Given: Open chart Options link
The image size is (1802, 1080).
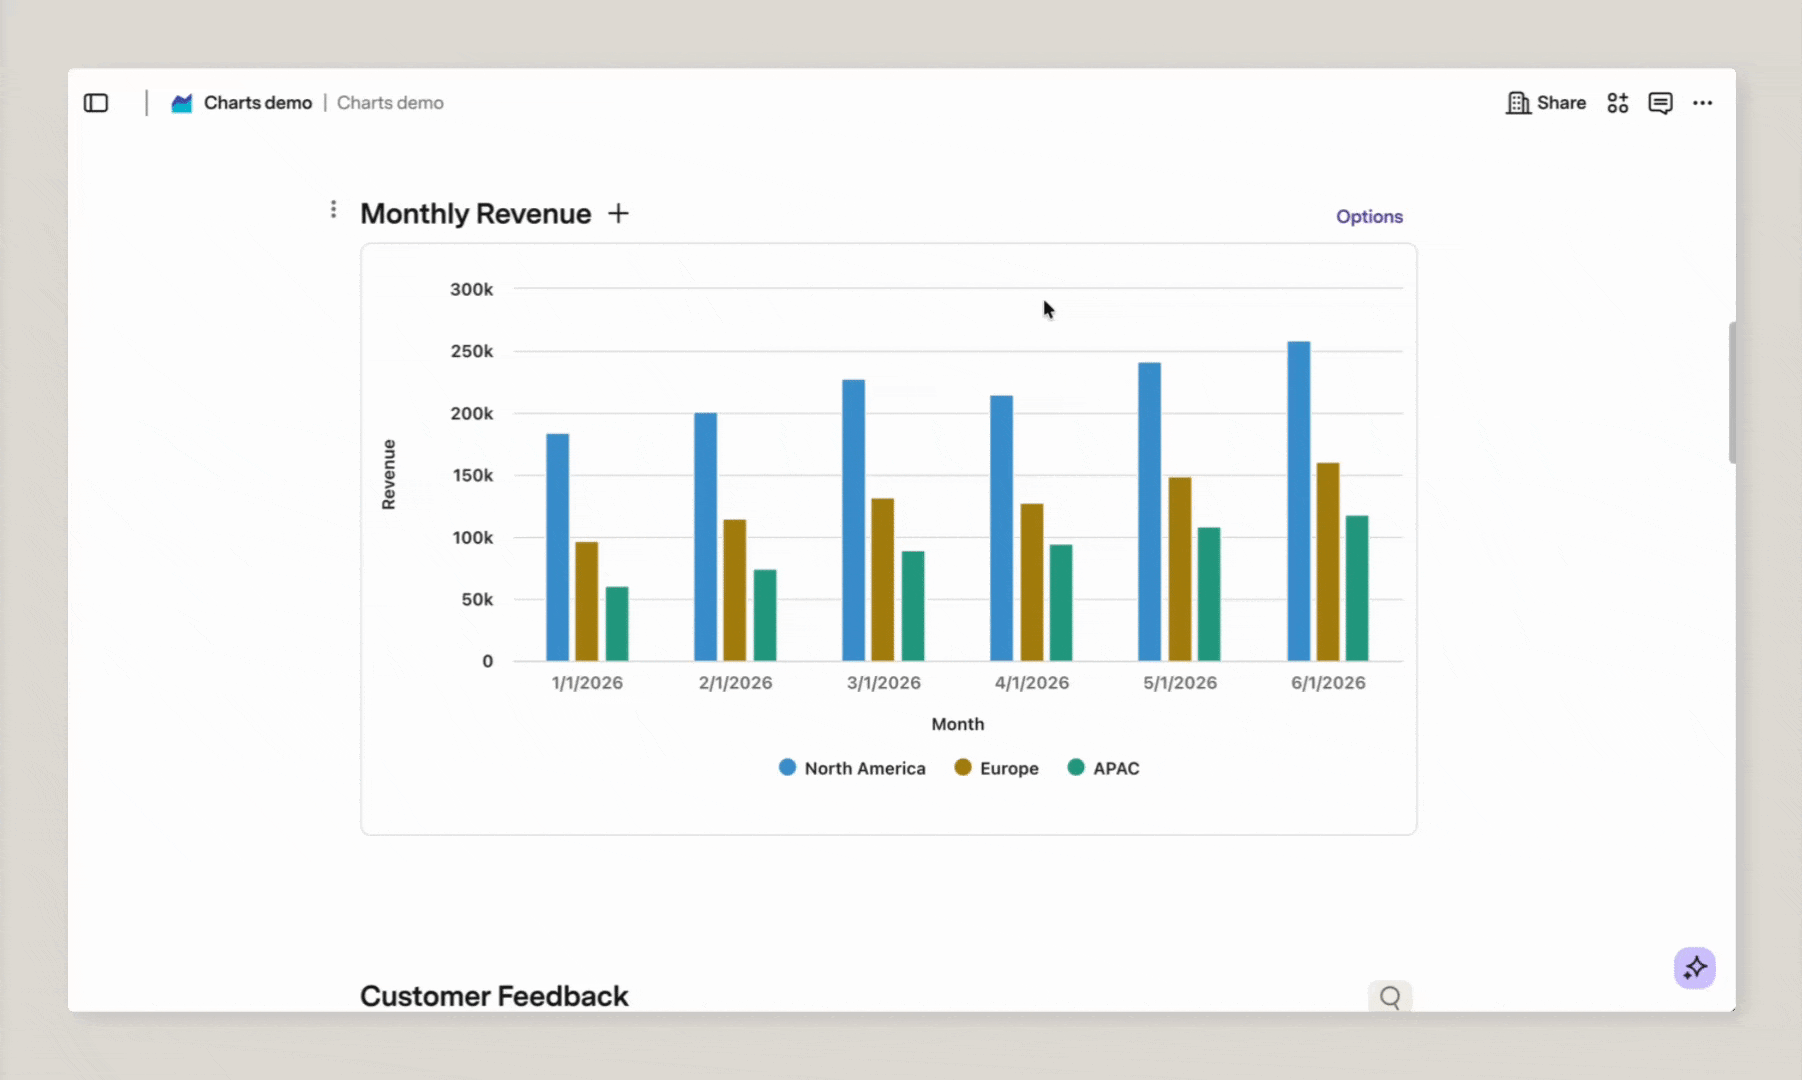Looking at the screenshot, I should [1369, 216].
